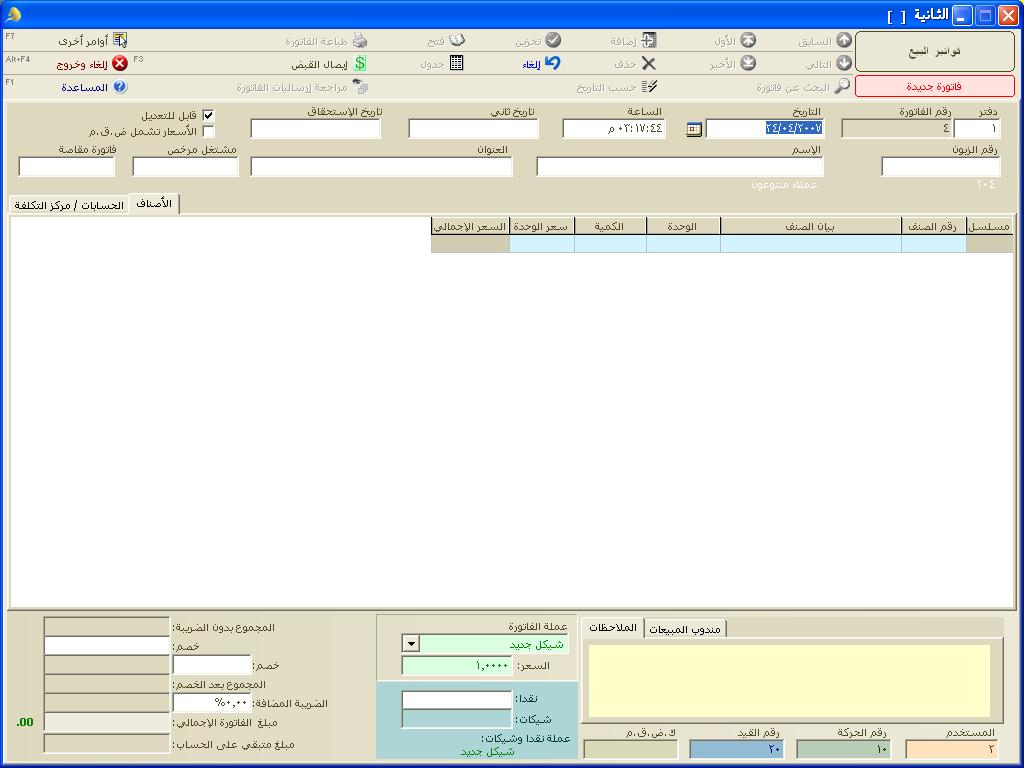The width and height of the screenshot is (1024, 768).
Task: Click the invoice currency field showing شيكل جديد
Action: [x=493, y=645]
